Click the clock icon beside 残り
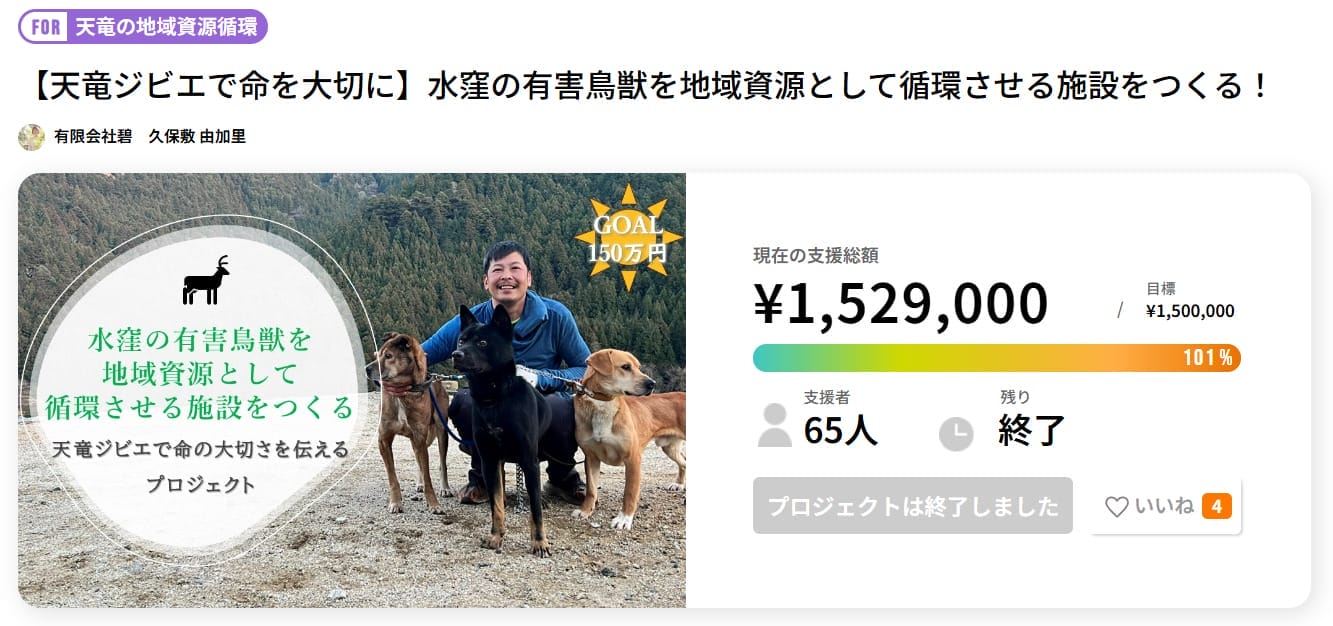Viewport: 1333px width, 626px height. (956, 433)
